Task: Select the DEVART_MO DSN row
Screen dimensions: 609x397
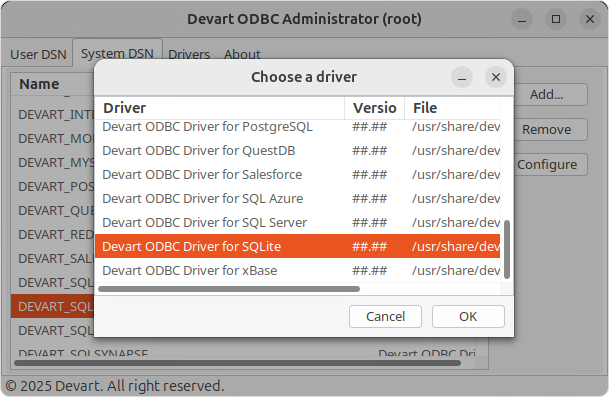Action: click(53, 139)
